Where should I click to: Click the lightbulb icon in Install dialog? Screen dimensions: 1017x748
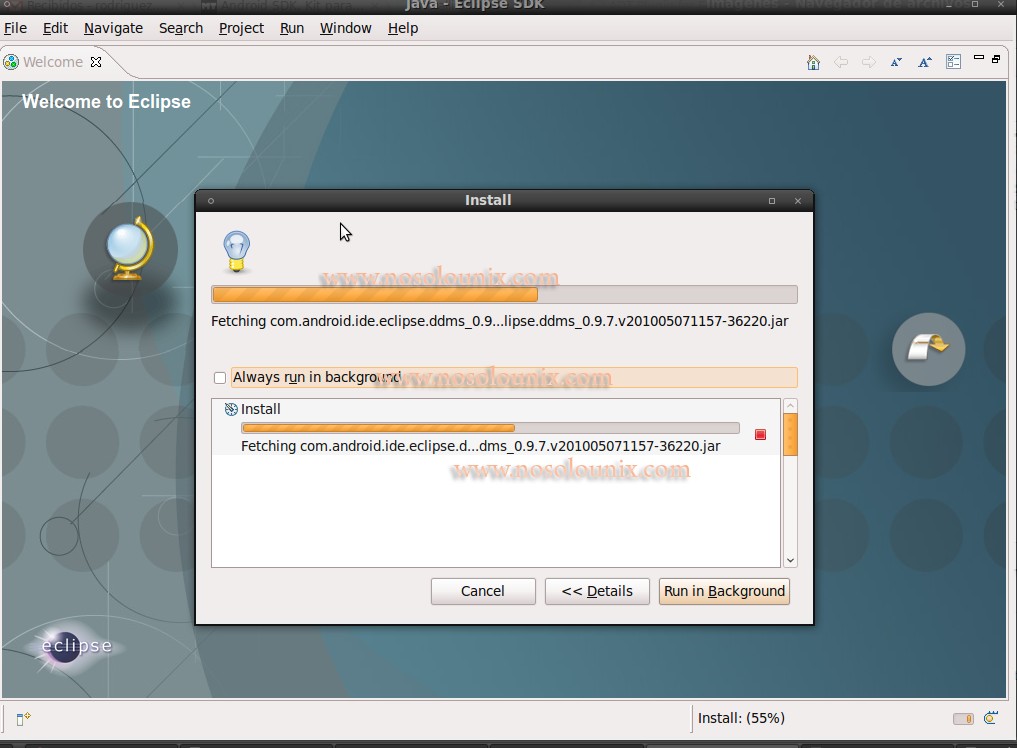pyautogui.click(x=236, y=252)
